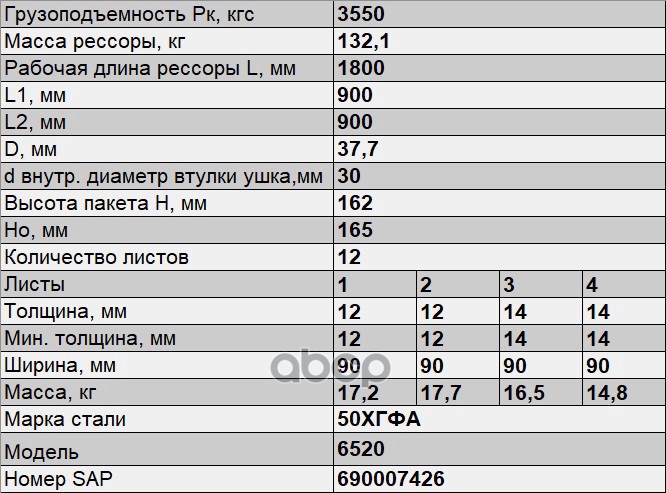Select the 'D, мм' label

[x=30, y=149]
